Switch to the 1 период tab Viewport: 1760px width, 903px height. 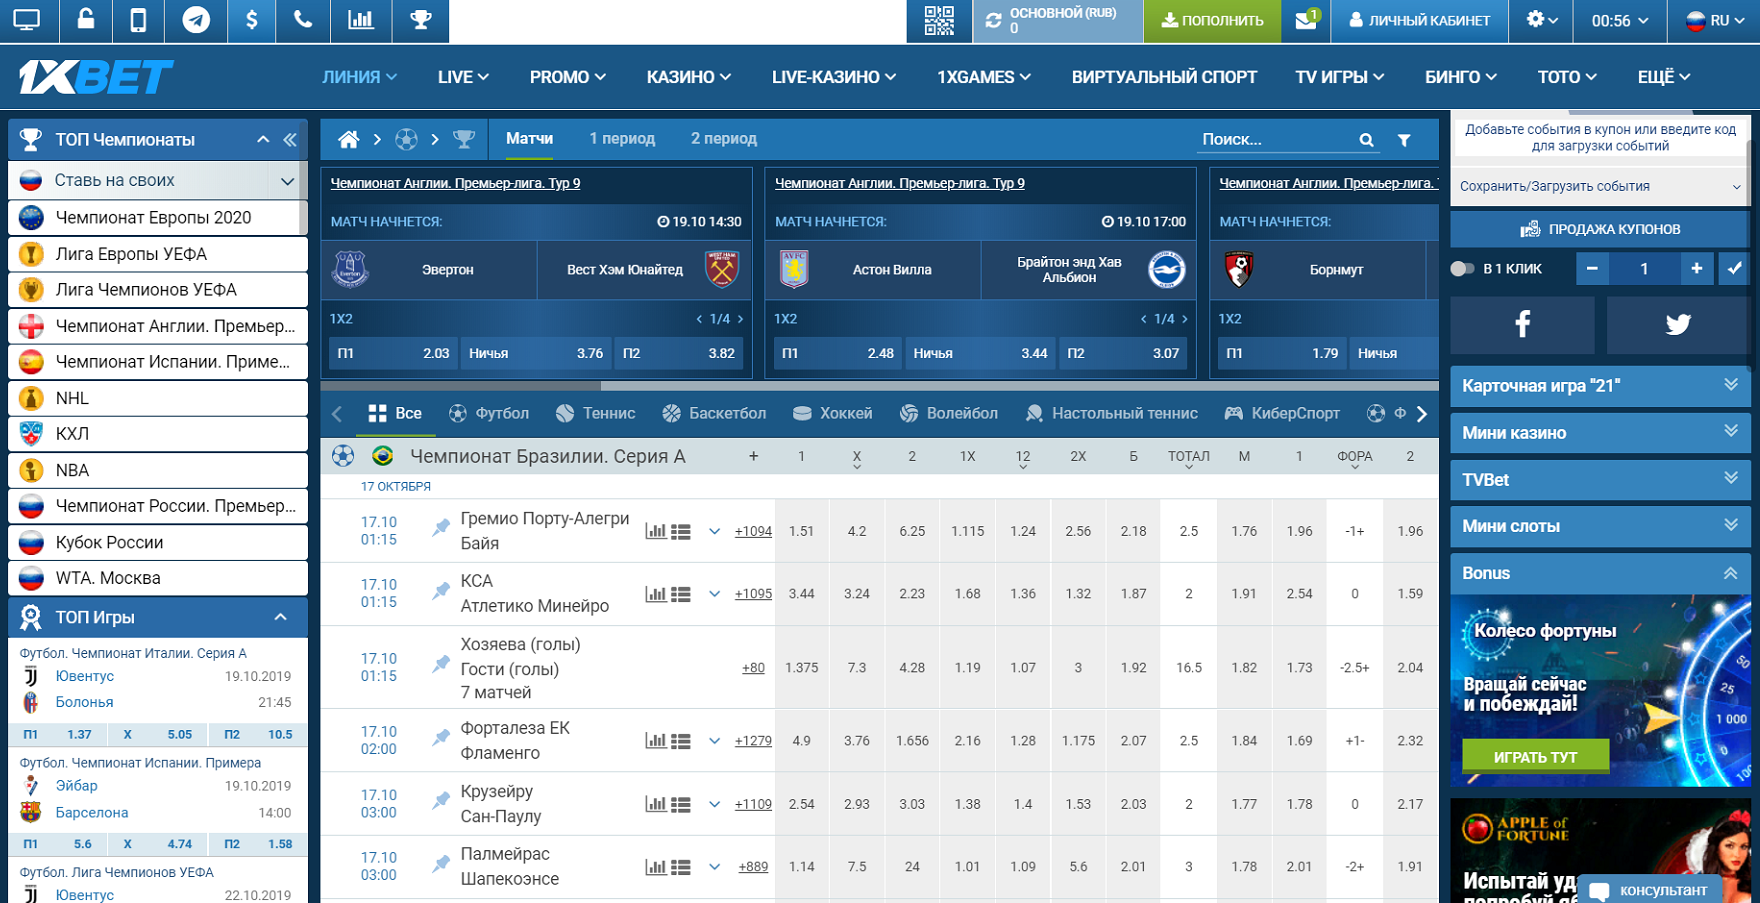(x=622, y=139)
